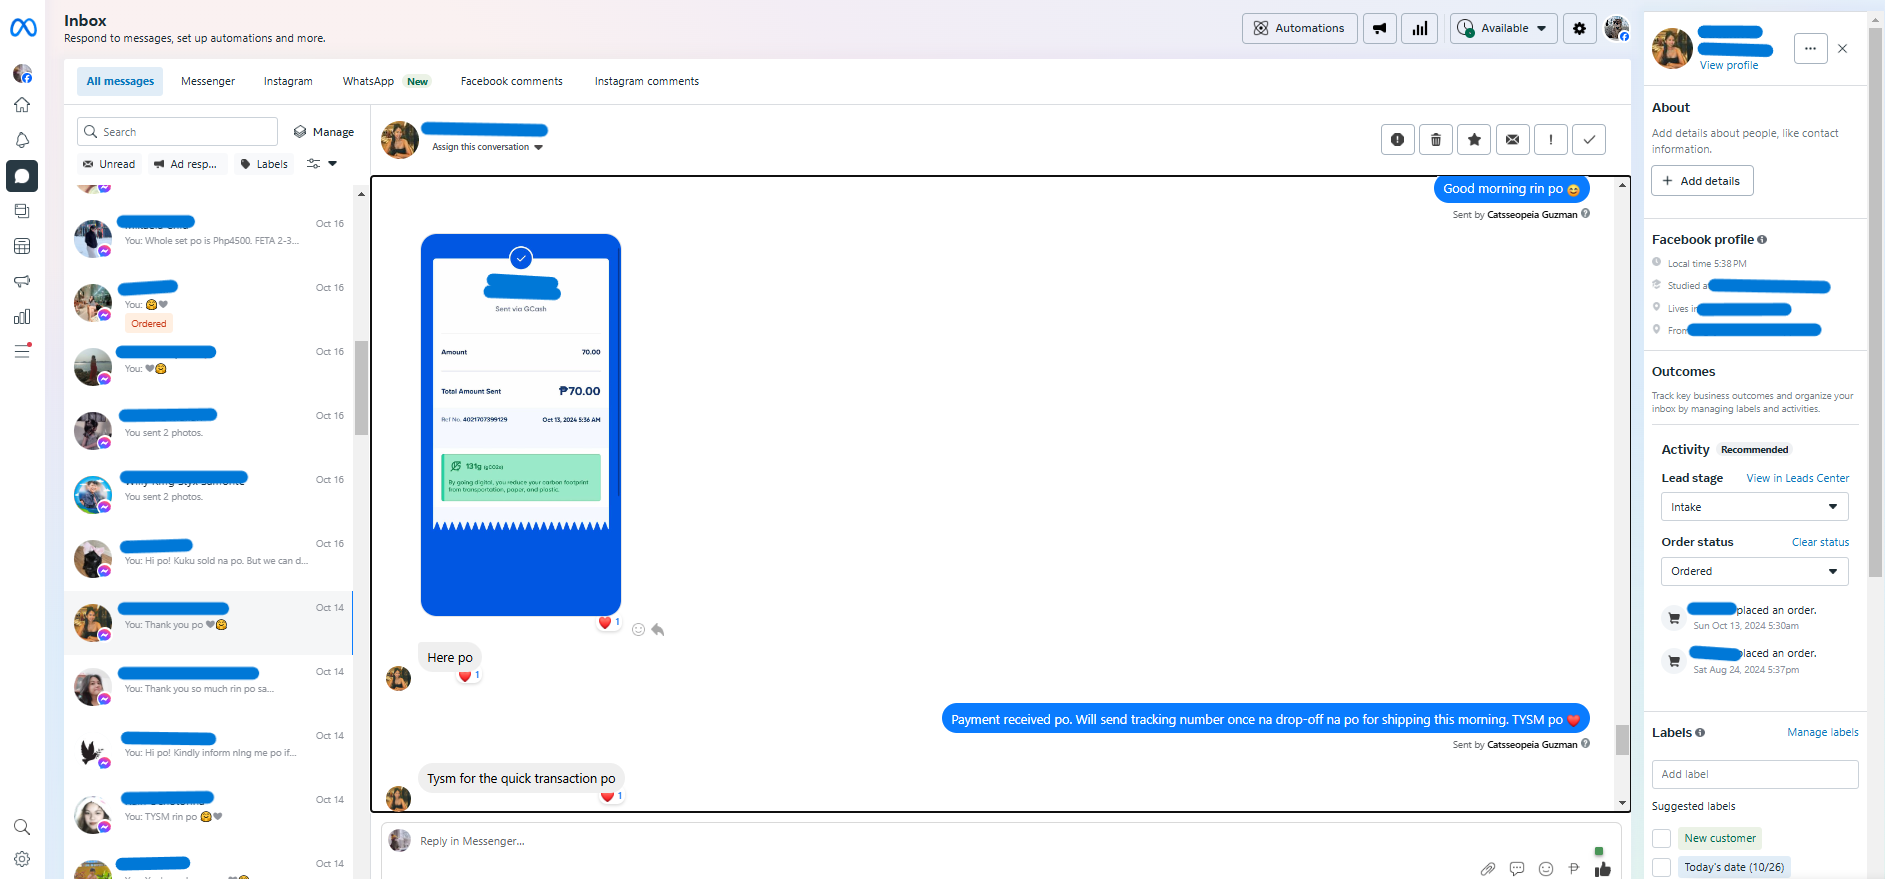Viewport: 1885px width, 879px height.
Task: Click Manage labels link
Action: tap(1823, 732)
